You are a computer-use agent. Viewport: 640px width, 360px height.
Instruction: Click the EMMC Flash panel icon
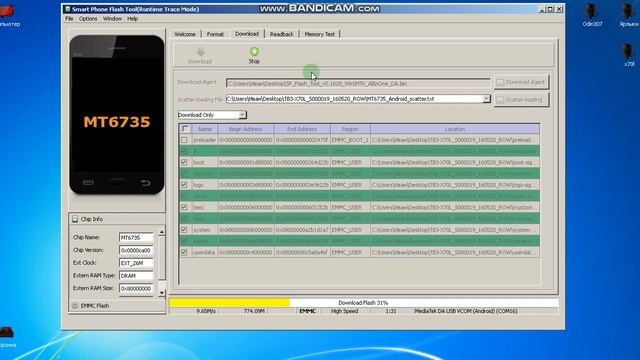coord(75,306)
